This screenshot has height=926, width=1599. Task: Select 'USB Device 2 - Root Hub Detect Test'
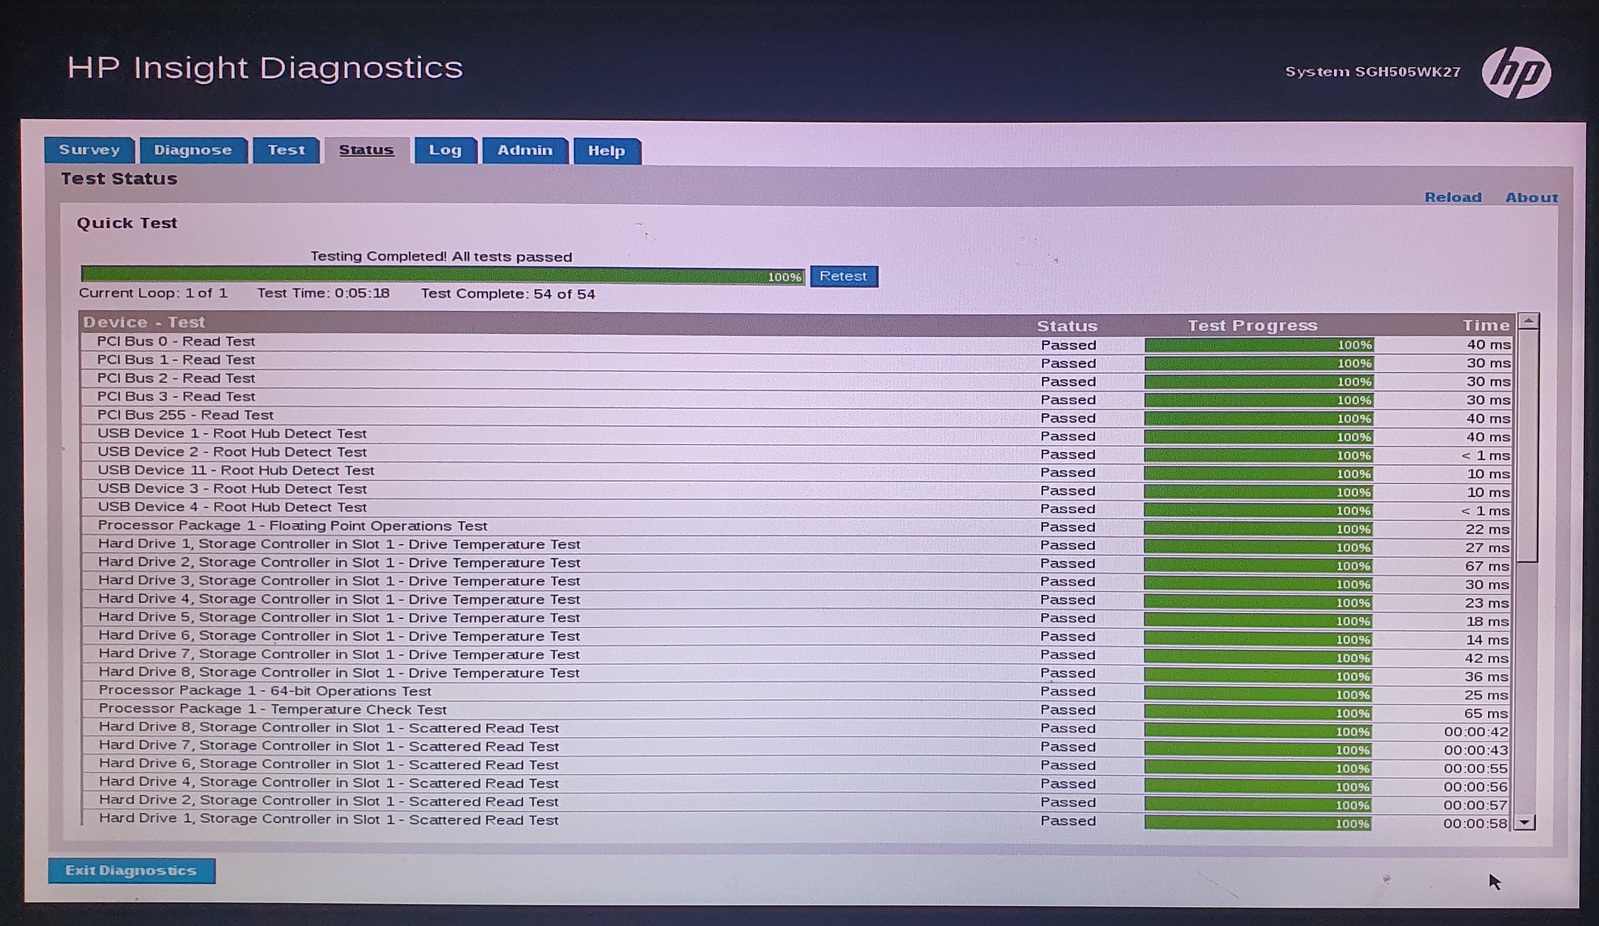coord(797,453)
